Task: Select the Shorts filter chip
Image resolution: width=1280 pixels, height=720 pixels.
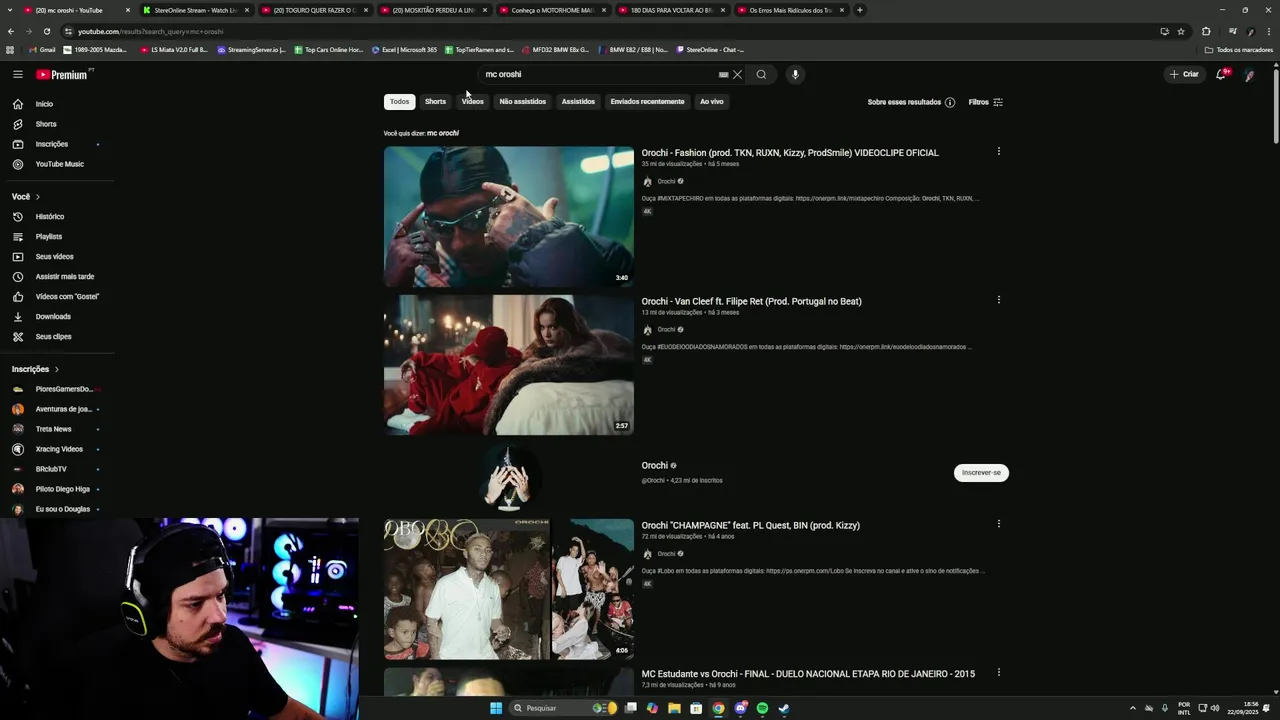Action: point(435,101)
